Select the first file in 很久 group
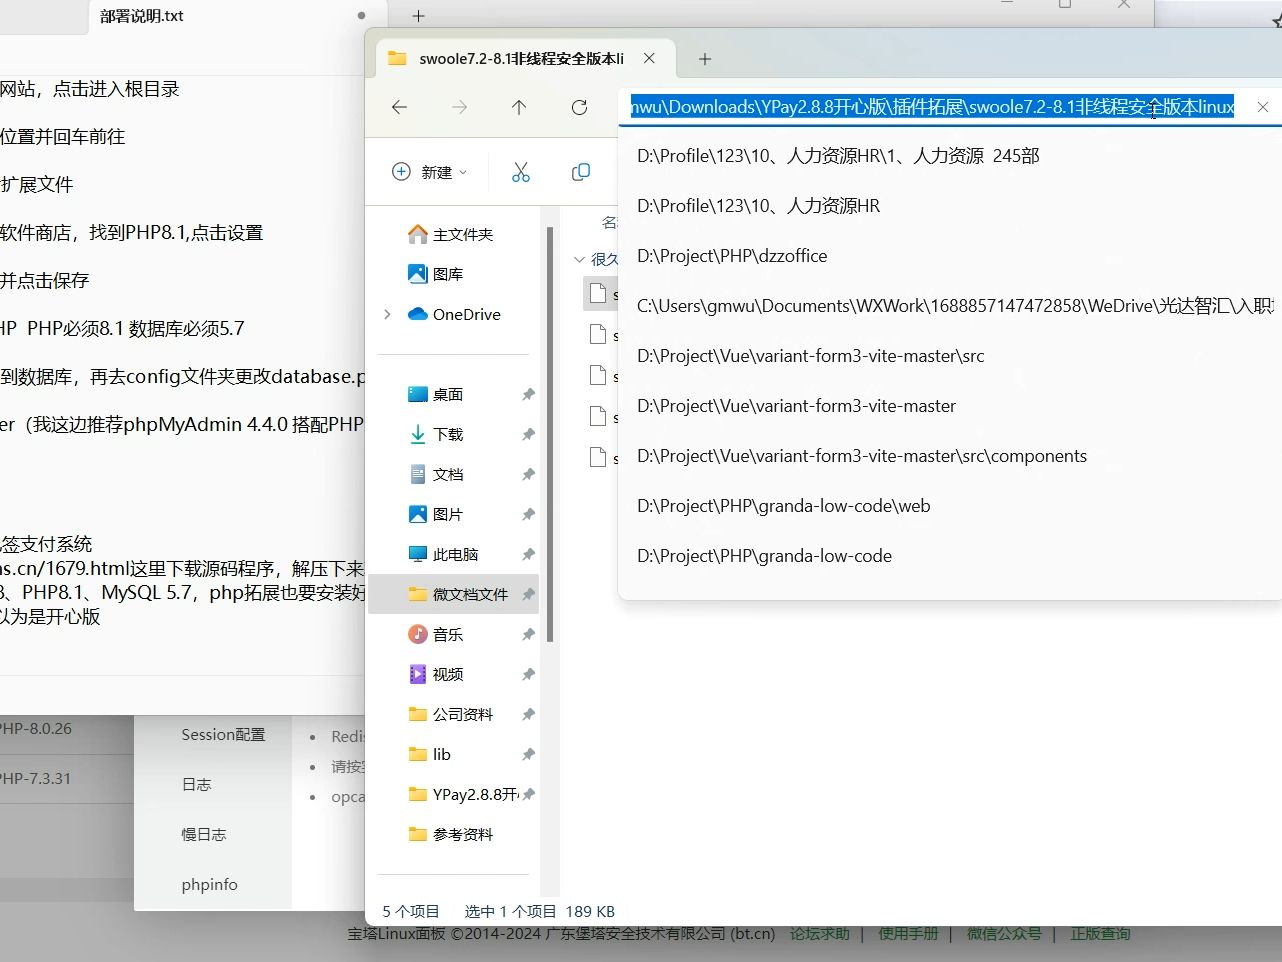 pyautogui.click(x=601, y=293)
